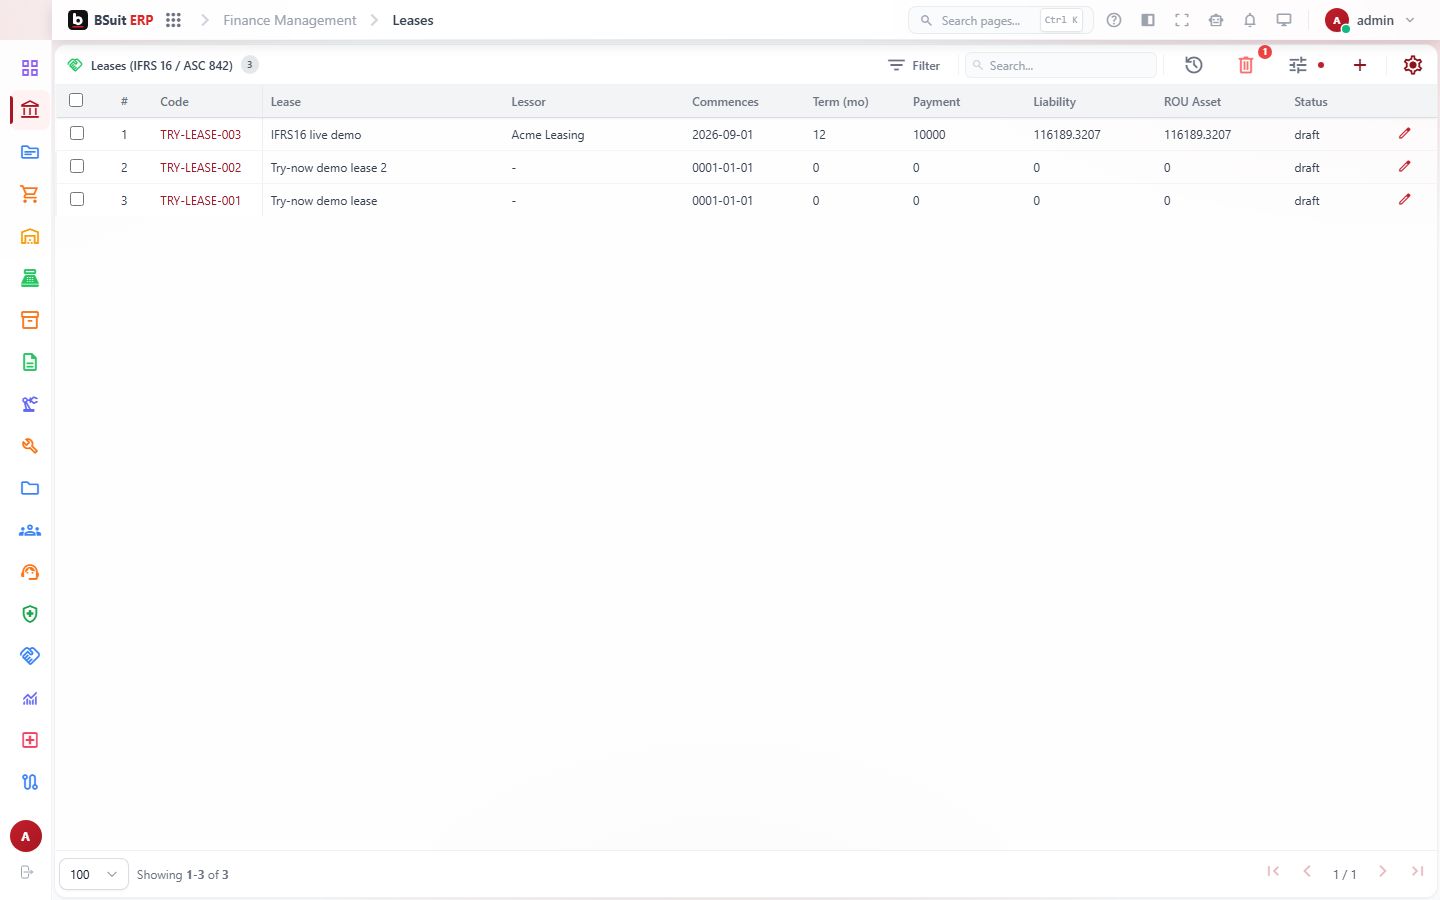Open the AI assistant robot icon
The image size is (1440, 900).
(x=1216, y=20)
